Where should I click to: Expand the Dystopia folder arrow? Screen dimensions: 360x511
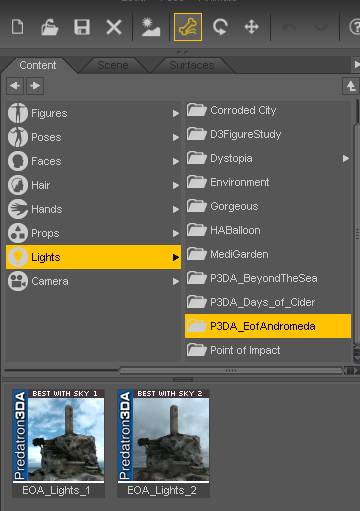click(346, 158)
